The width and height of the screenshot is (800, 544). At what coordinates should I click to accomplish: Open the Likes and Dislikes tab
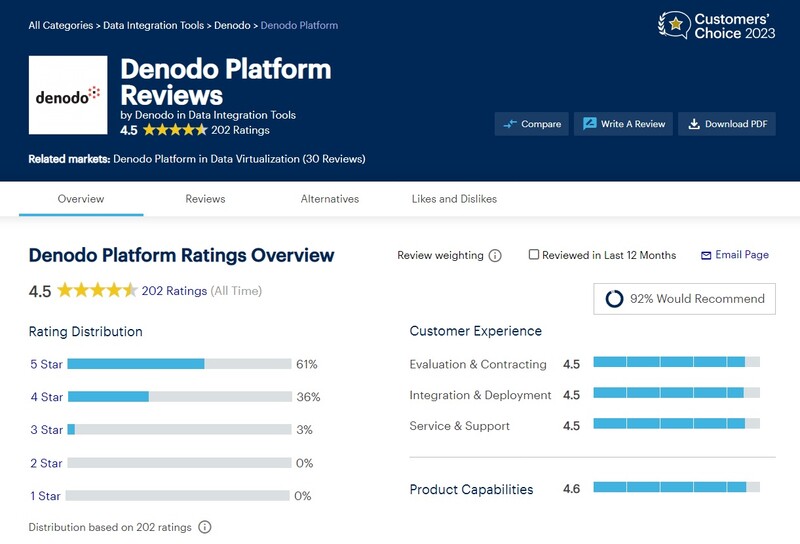(x=454, y=199)
